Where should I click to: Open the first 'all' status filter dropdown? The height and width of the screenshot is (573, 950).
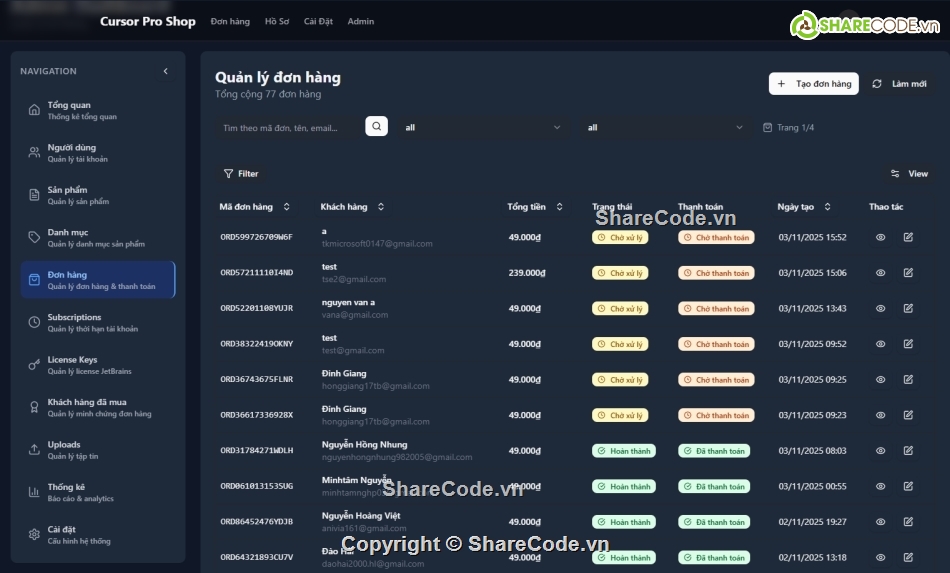point(483,127)
